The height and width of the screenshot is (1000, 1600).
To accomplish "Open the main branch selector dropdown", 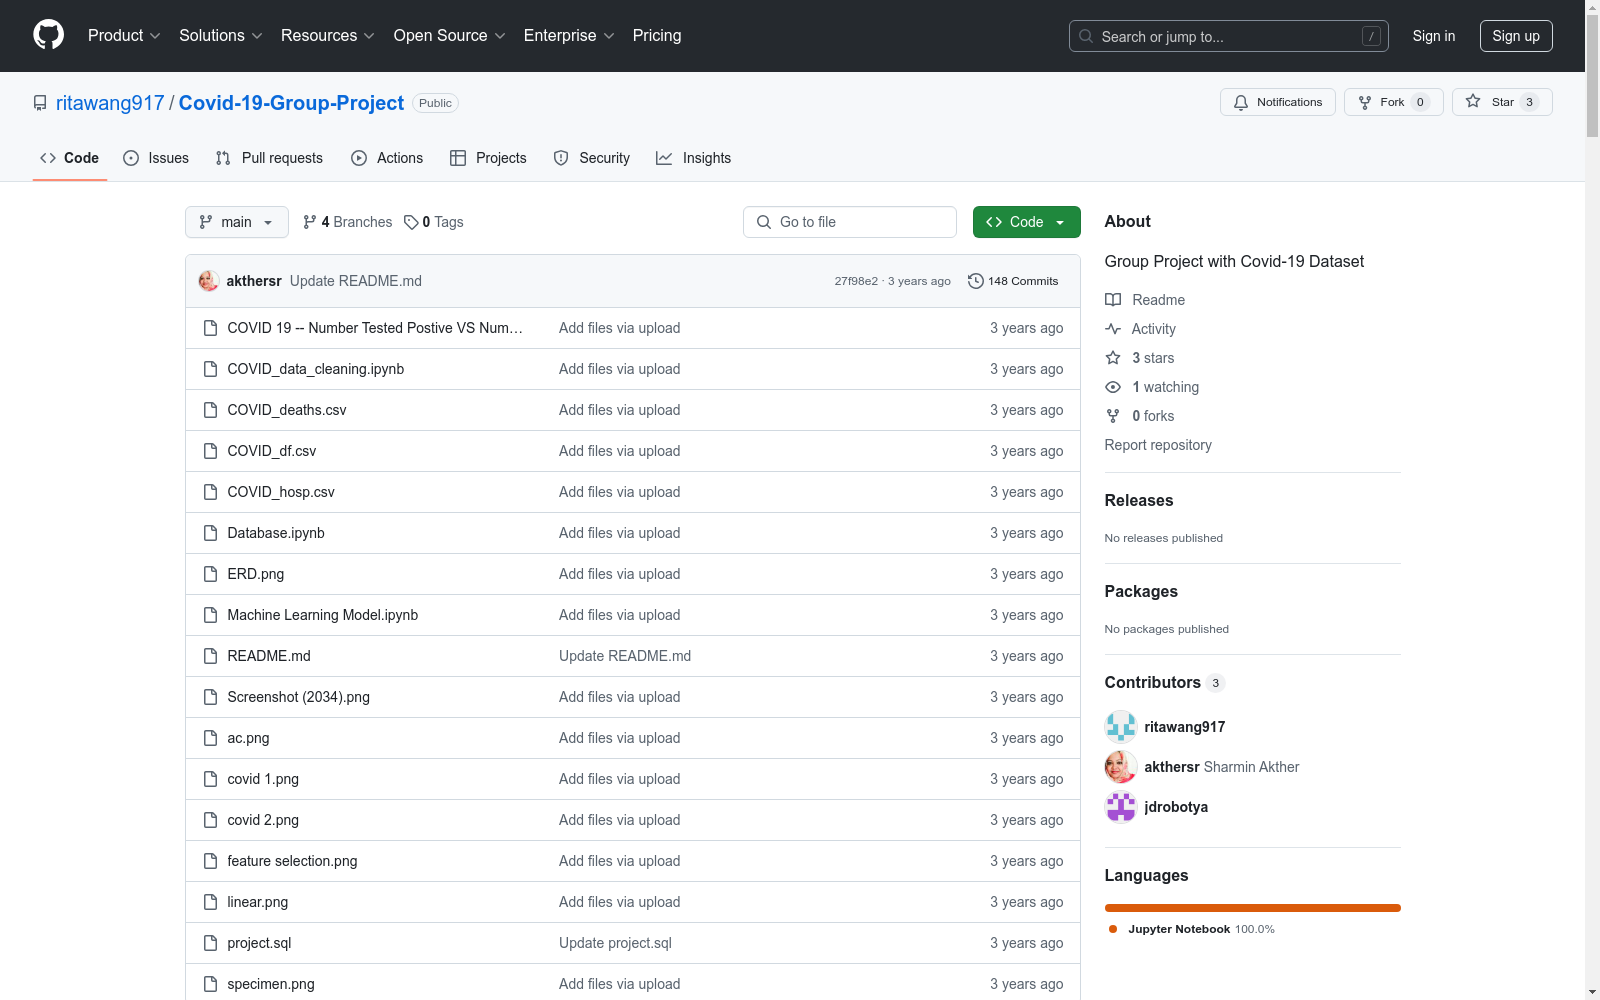I will (x=237, y=222).
